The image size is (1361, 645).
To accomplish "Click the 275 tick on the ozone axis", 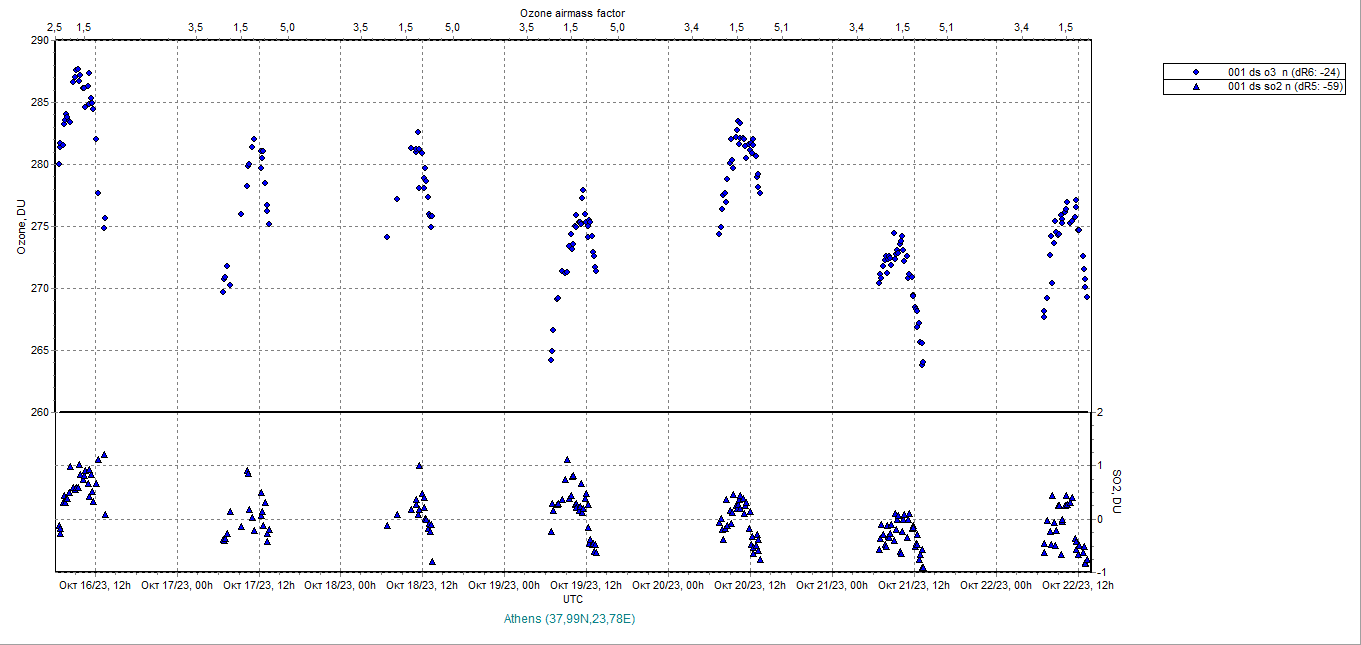I will (39, 226).
